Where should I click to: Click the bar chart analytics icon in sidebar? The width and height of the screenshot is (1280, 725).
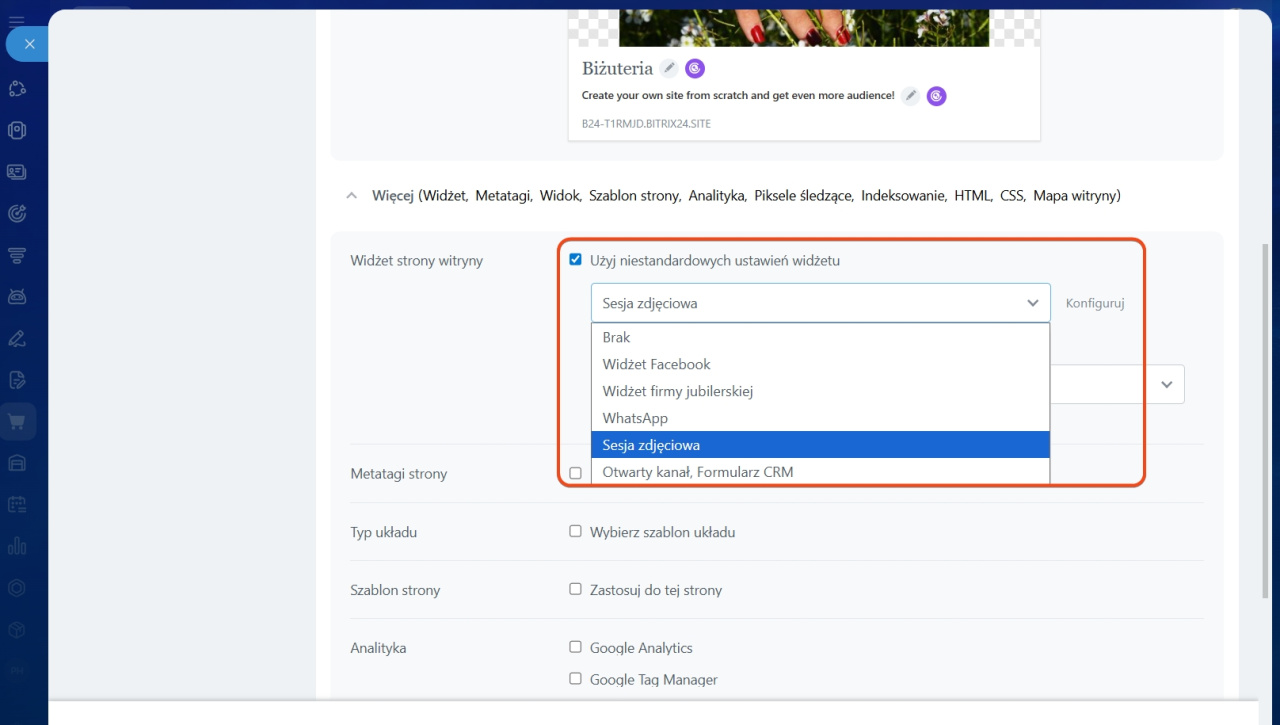pos(17,546)
